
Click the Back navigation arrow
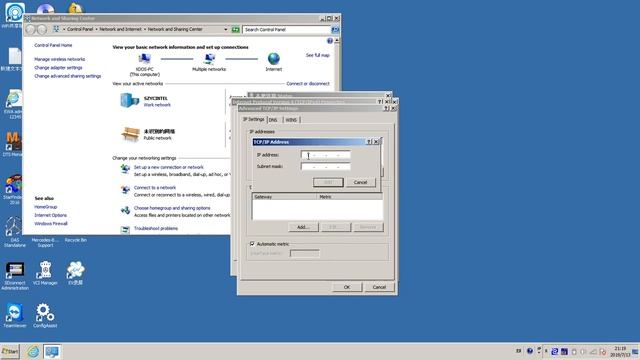[x=30, y=29]
